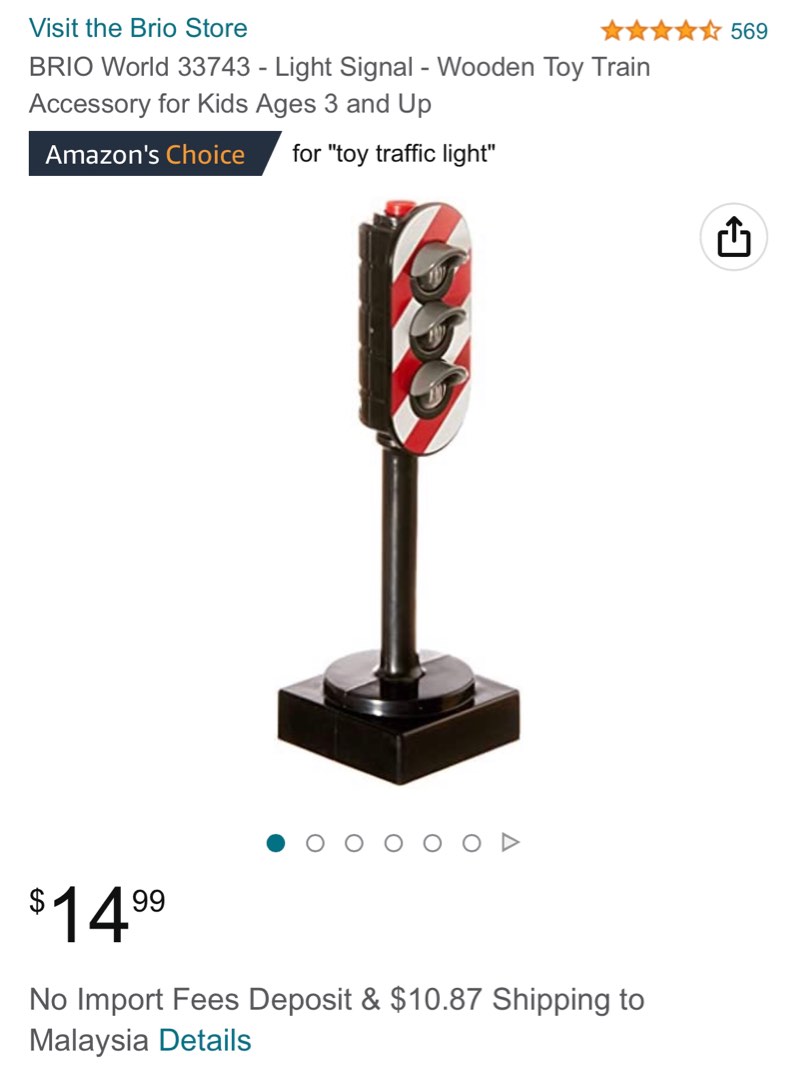This screenshot has width=798, height=1080.
Task: Select the fourth image carousel dot
Action: tap(393, 842)
